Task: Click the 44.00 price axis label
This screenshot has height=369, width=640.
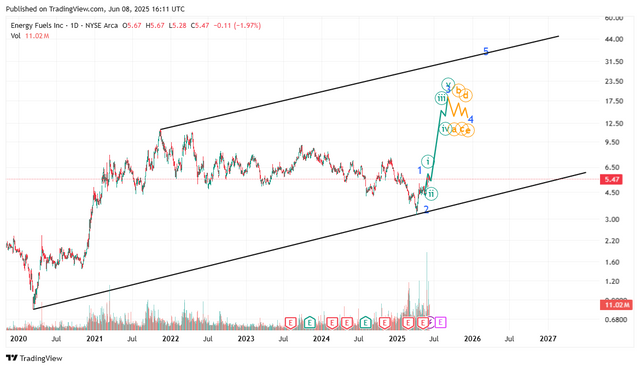Action: point(614,39)
